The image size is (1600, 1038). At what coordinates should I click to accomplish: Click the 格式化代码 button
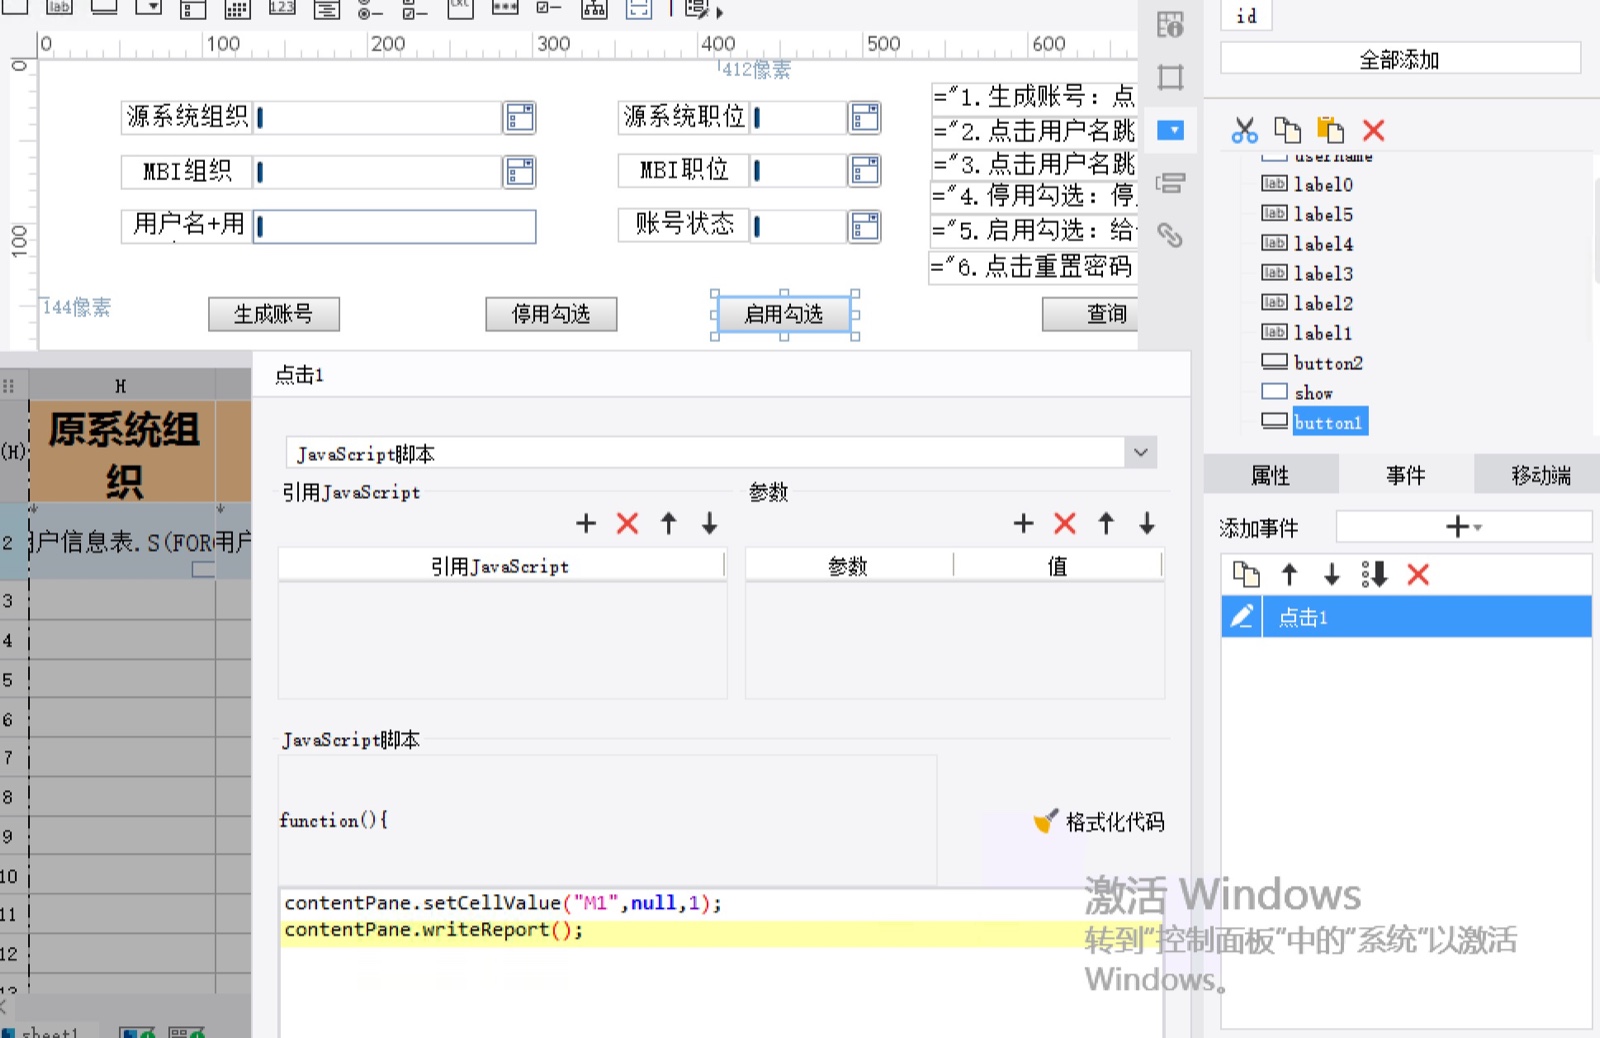(x=1100, y=822)
